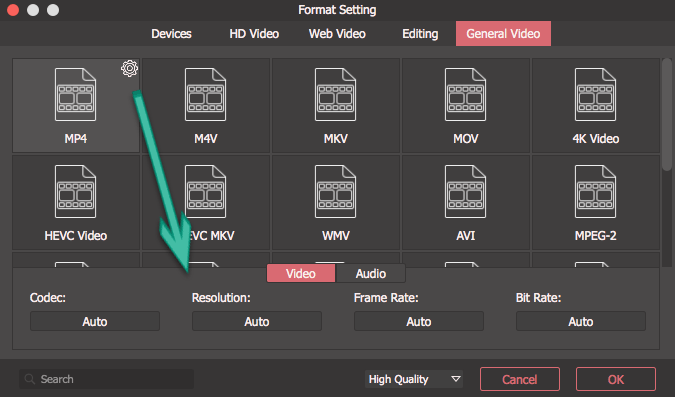675x397 pixels.
Task: Open the MP4 format settings gear
Action: click(129, 68)
